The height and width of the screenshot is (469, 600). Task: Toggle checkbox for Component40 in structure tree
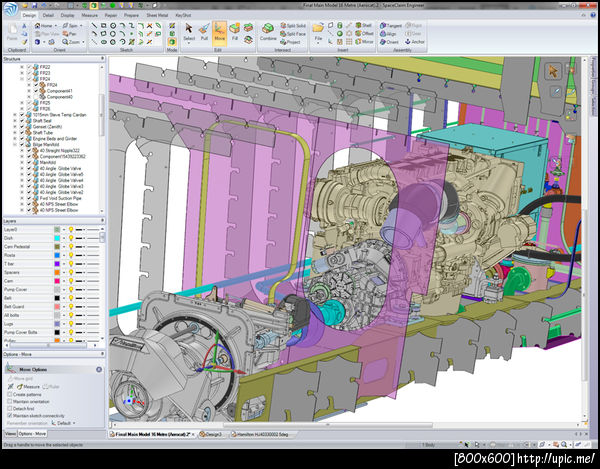36,97
